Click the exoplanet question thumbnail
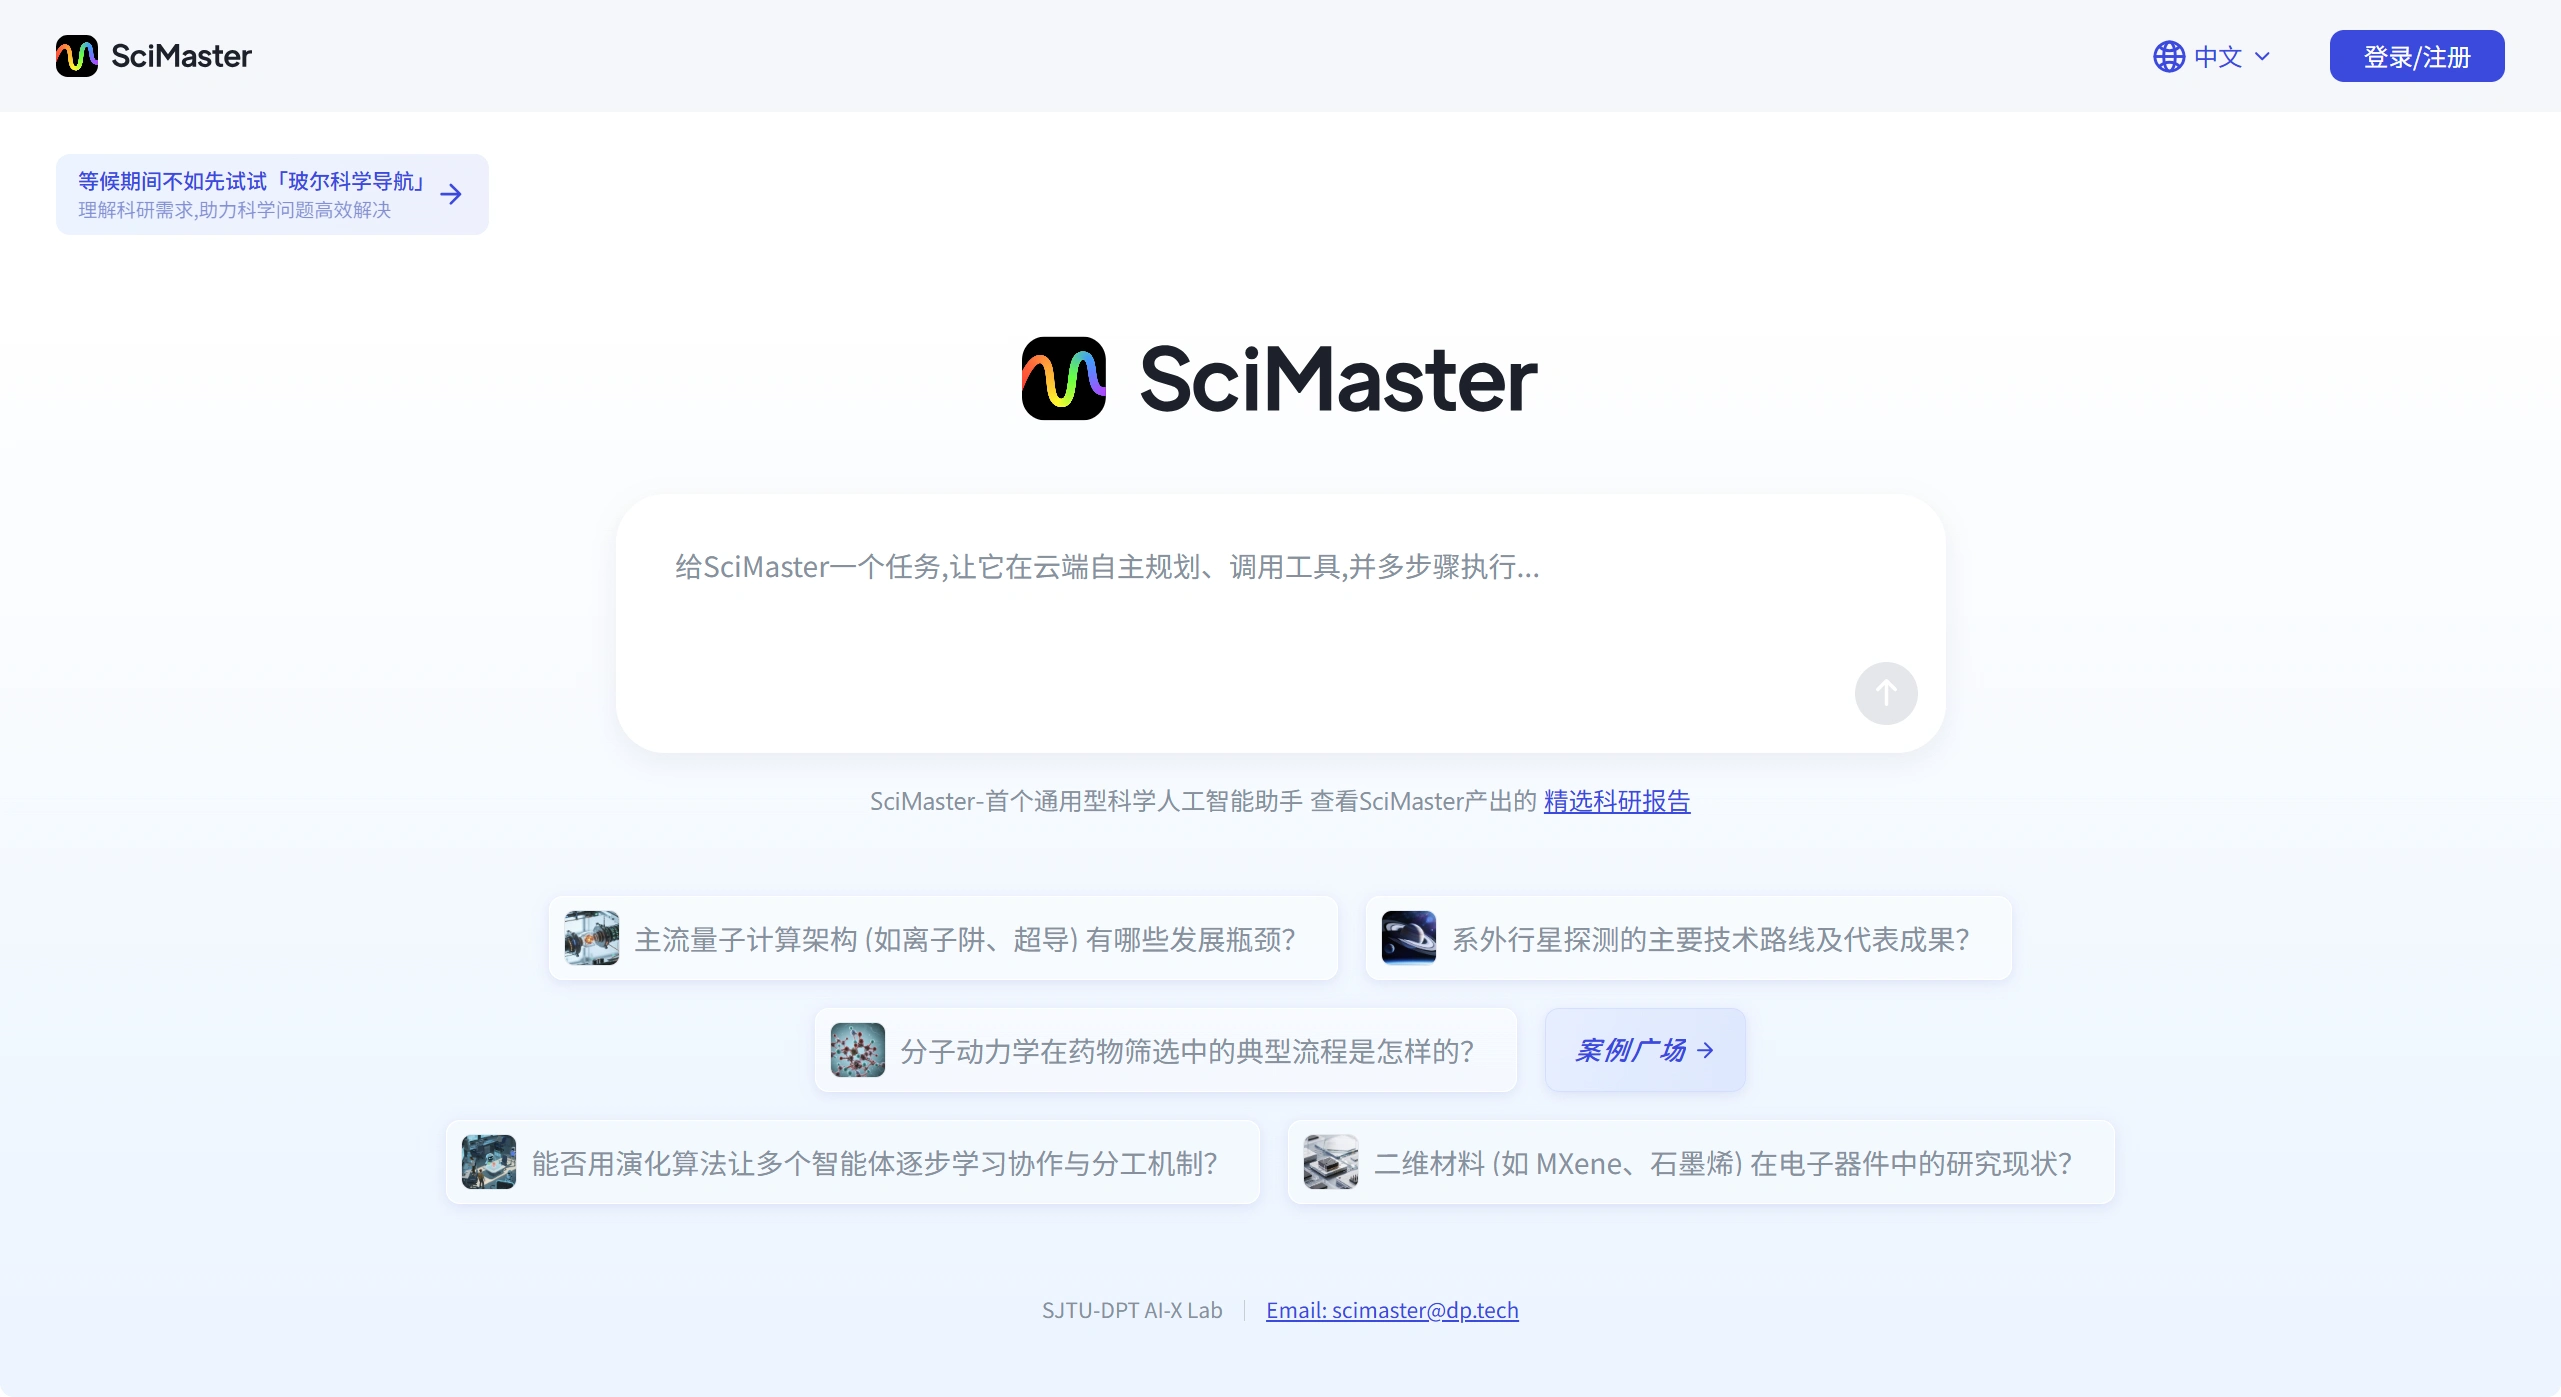The image size is (2561, 1397). [x=1408, y=938]
